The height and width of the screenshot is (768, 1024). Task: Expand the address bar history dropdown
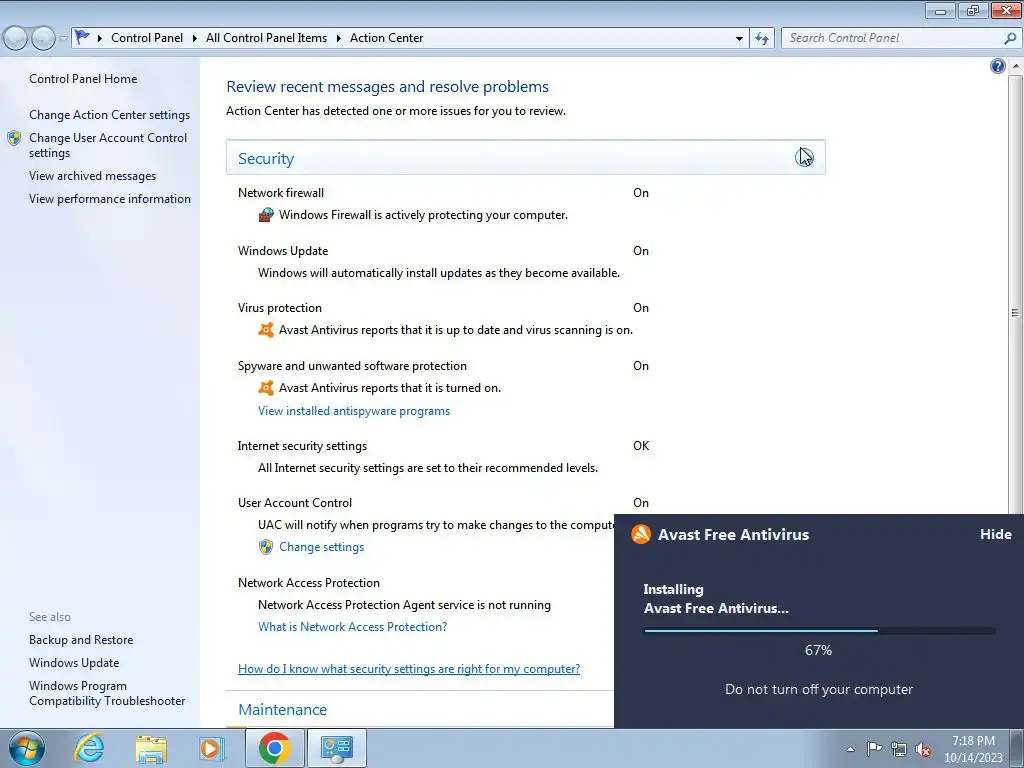coord(739,38)
